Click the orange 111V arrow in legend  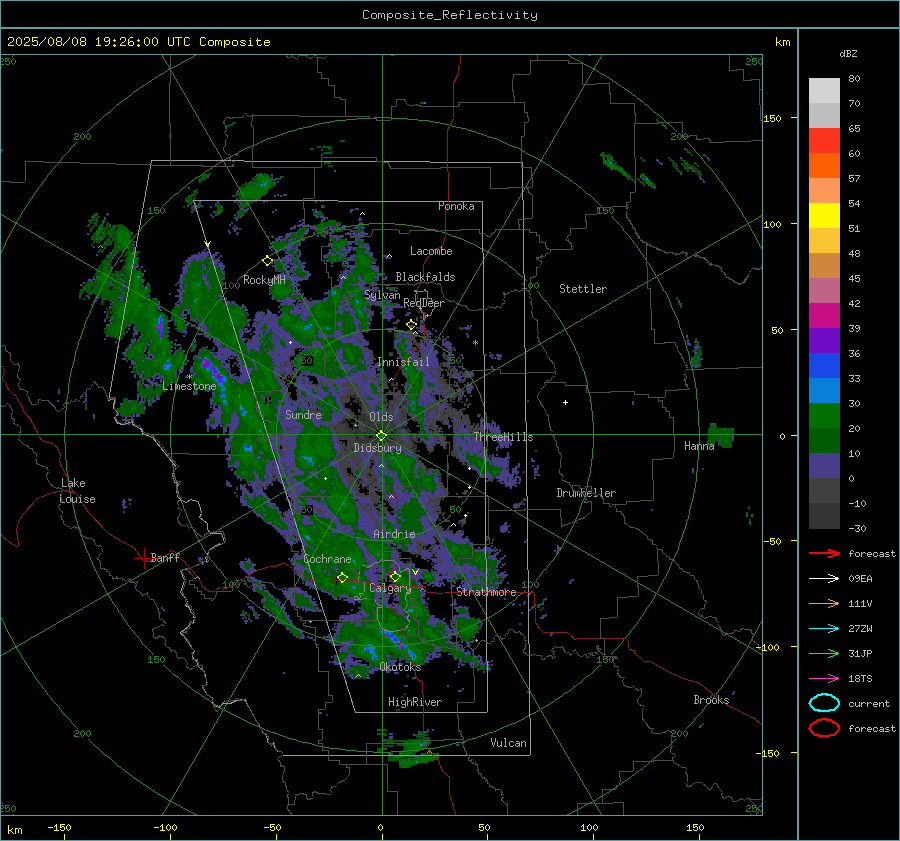click(x=824, y=603)
